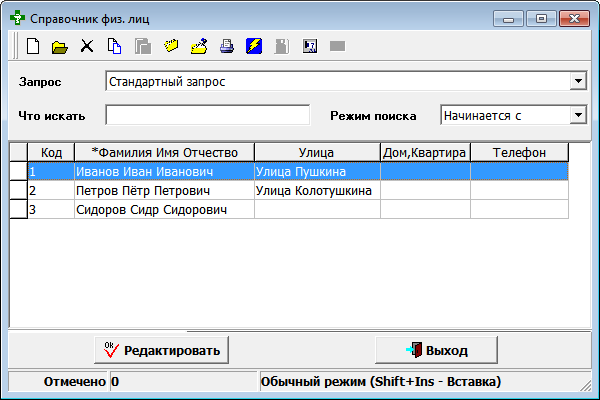Click the blue lightning bolt icon
Screen dimensions: 600x400
254,46
